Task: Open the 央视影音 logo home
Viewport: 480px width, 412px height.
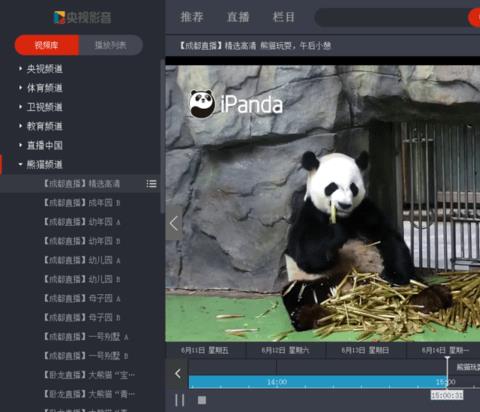Action: (82, 17)
